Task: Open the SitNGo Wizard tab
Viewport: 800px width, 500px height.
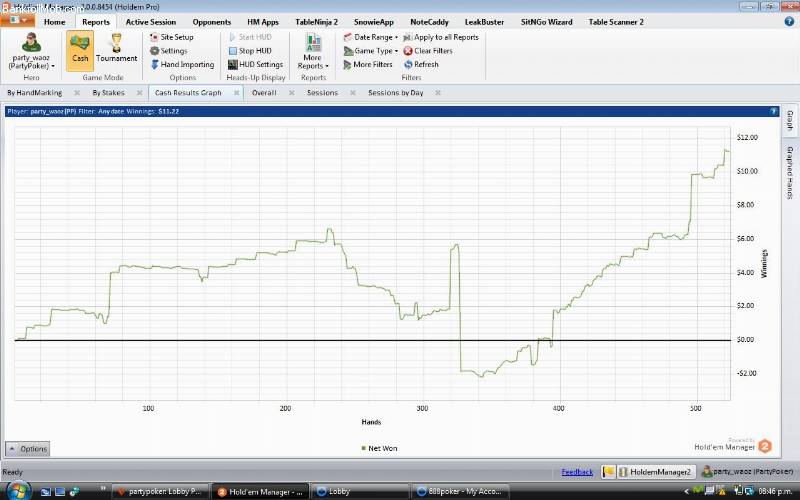Action: (546, 22)
